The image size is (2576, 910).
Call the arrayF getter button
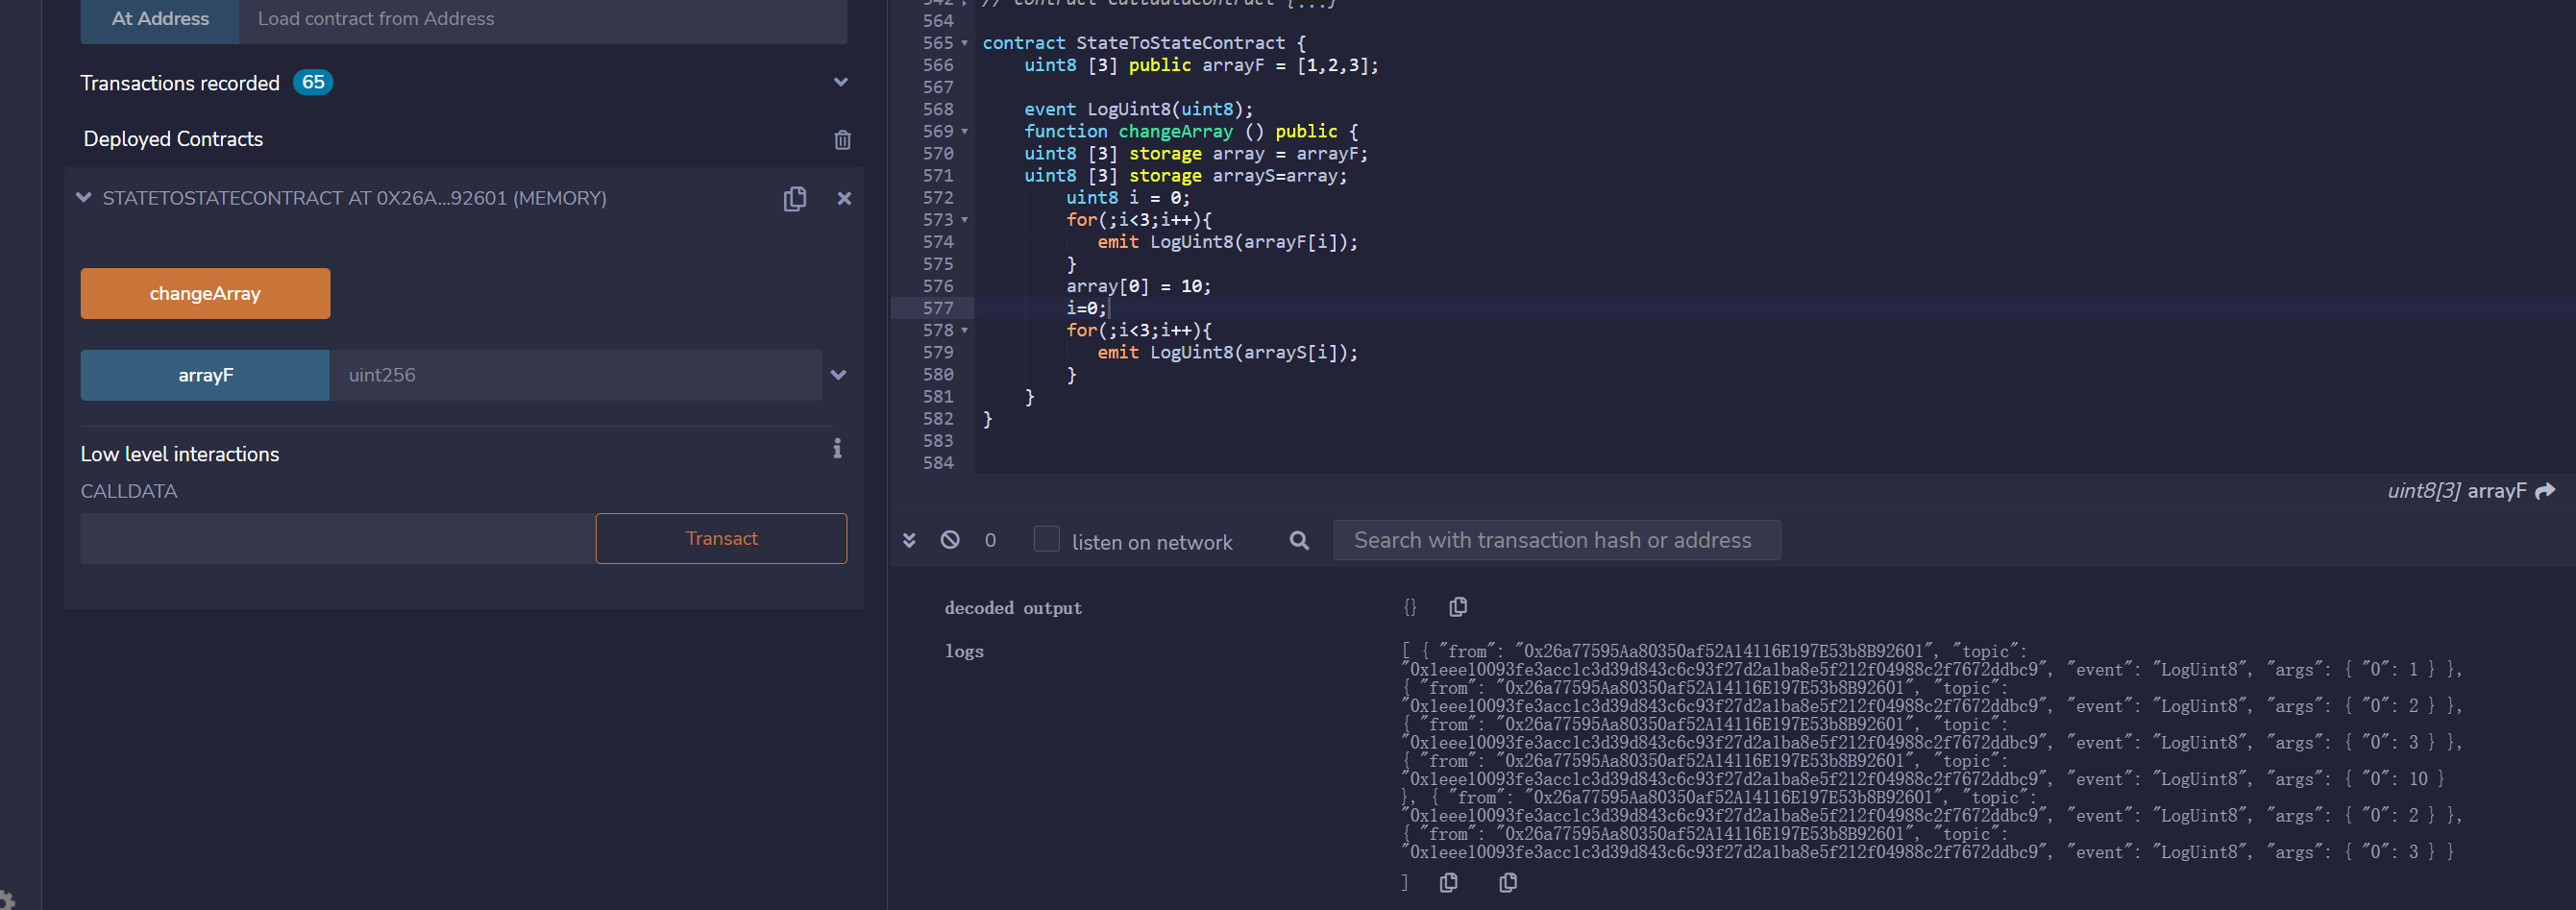(205, 375)
